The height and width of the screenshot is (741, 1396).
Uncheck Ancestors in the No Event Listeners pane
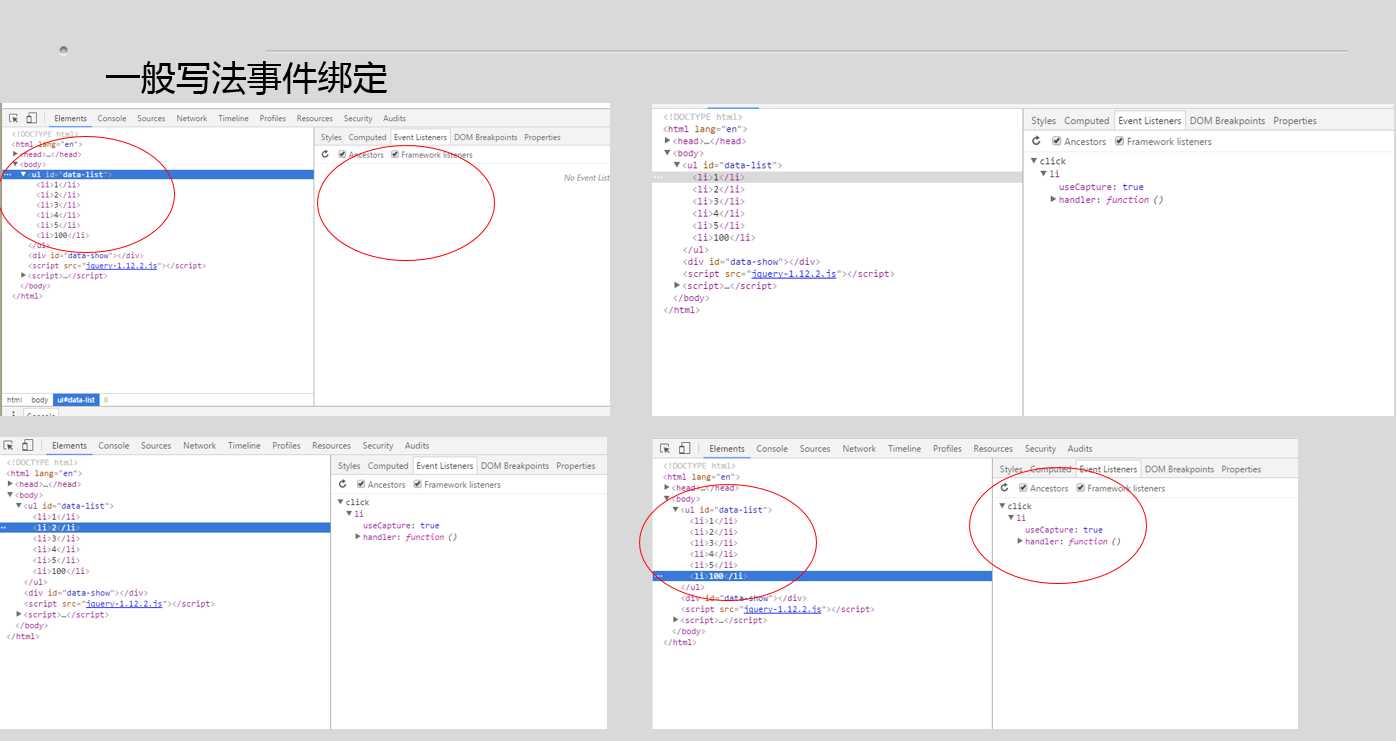343,155
